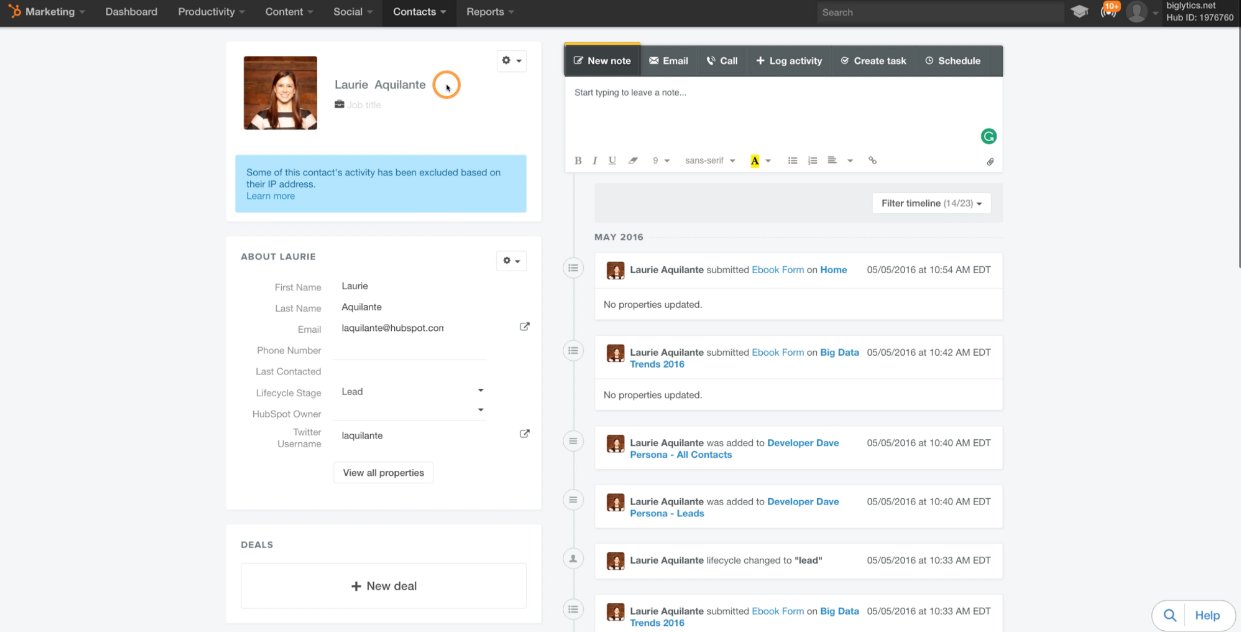Open the HubSpot Owner dropdown

pyautogui.click(x=412, y=412)
